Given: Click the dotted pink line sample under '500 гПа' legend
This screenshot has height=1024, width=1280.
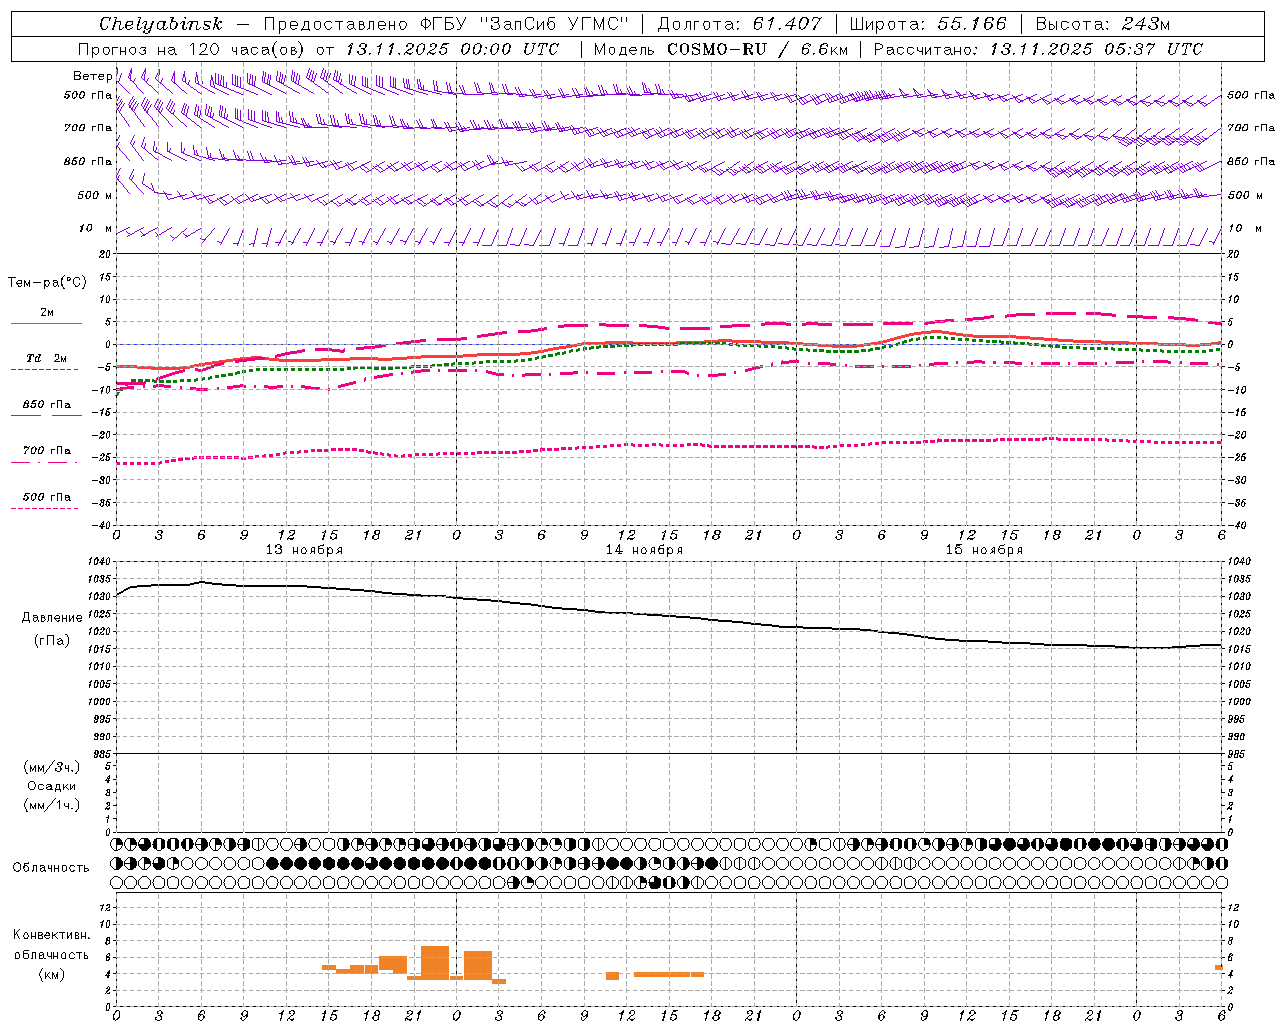Looking at the screenshot, I should (44, 508).
